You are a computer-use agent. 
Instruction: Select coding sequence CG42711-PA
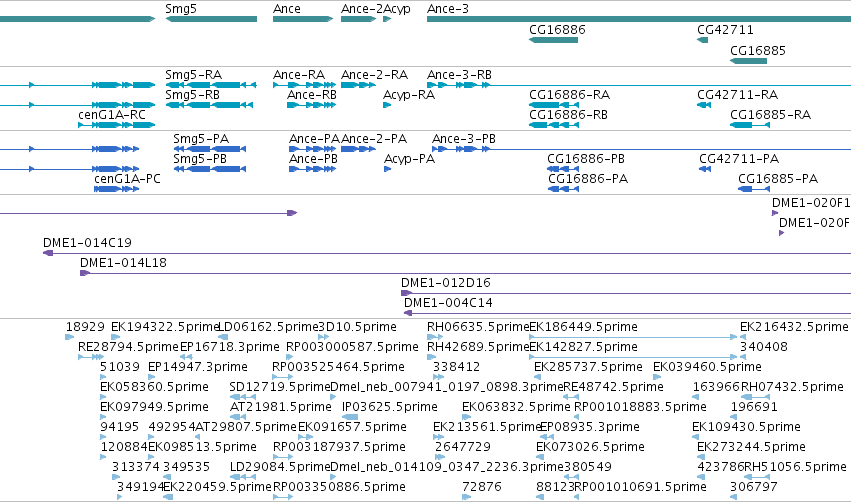coord(705,169)
